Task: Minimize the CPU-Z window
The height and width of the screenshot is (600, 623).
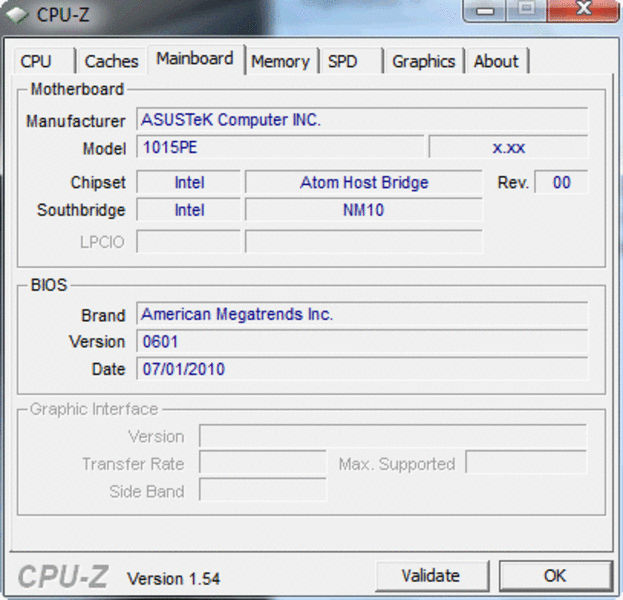Action: (485, 10)
